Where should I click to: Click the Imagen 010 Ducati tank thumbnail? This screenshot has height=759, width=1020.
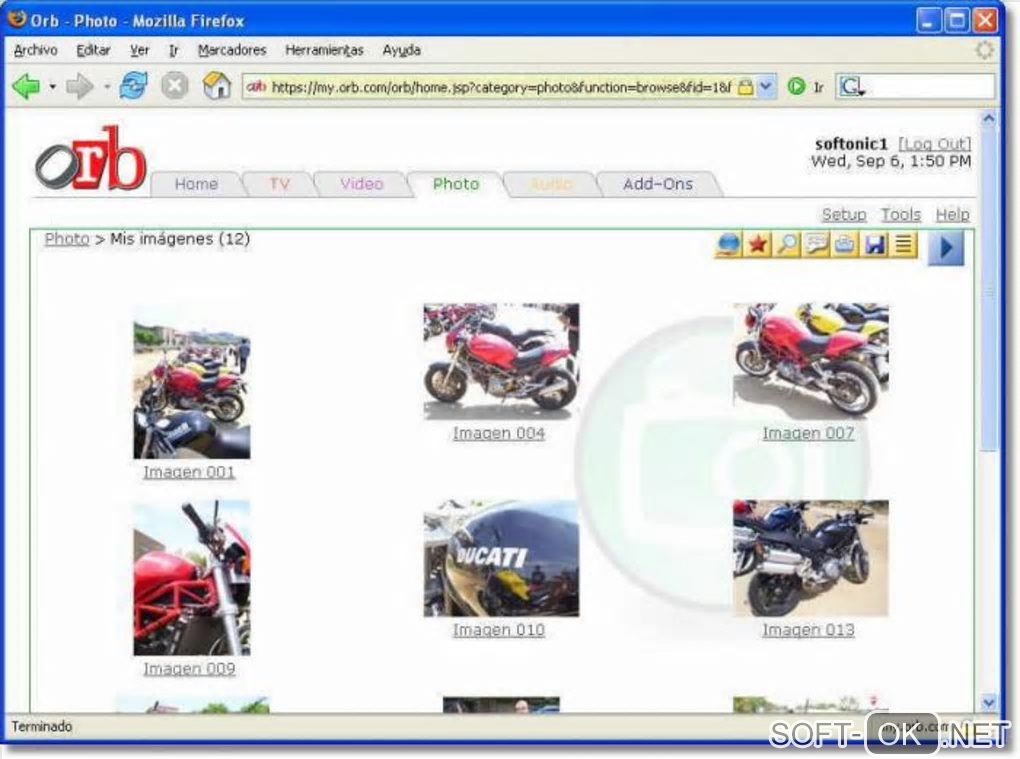pos(501,559)
